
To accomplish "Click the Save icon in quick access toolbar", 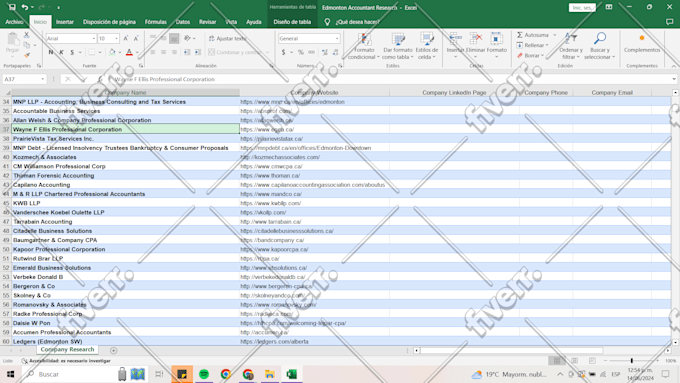I will (x=12, y=7).
